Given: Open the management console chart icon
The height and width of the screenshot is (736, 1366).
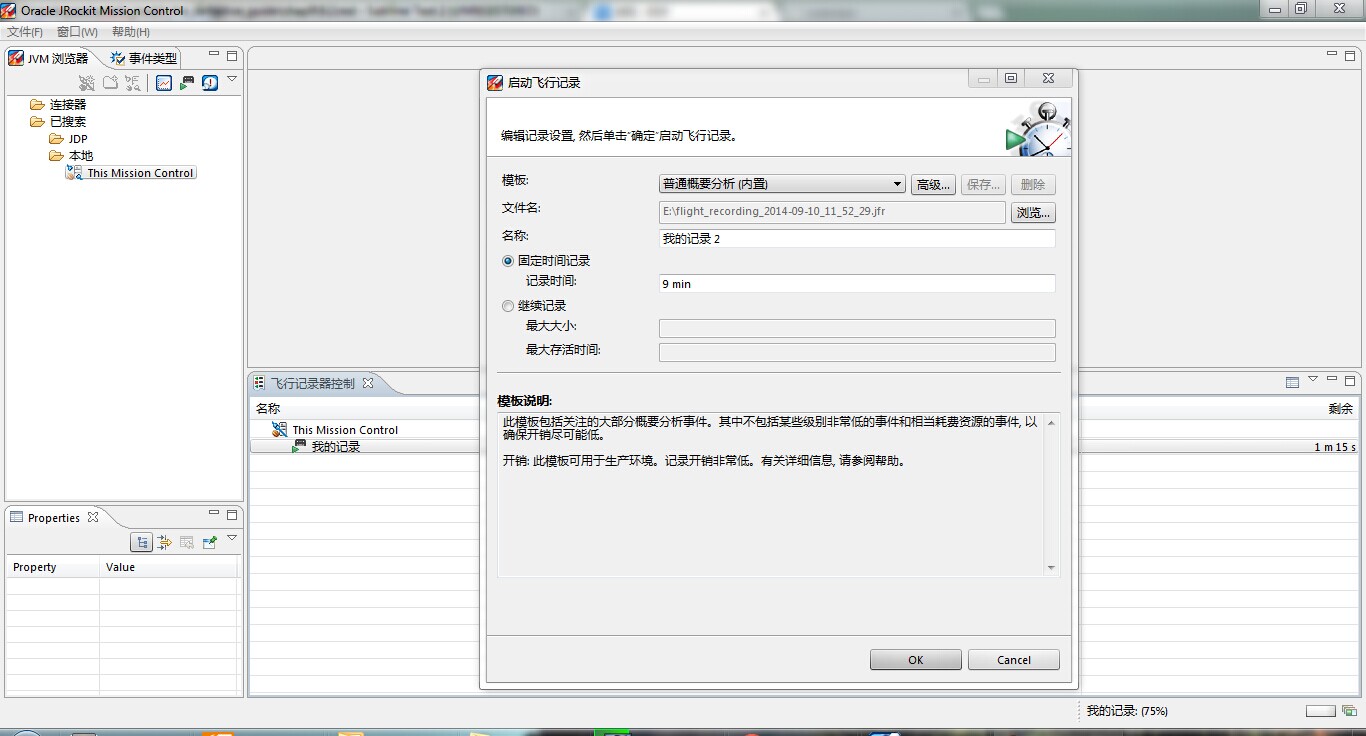Looking at the screenshot, I should [x=164, y=83].
